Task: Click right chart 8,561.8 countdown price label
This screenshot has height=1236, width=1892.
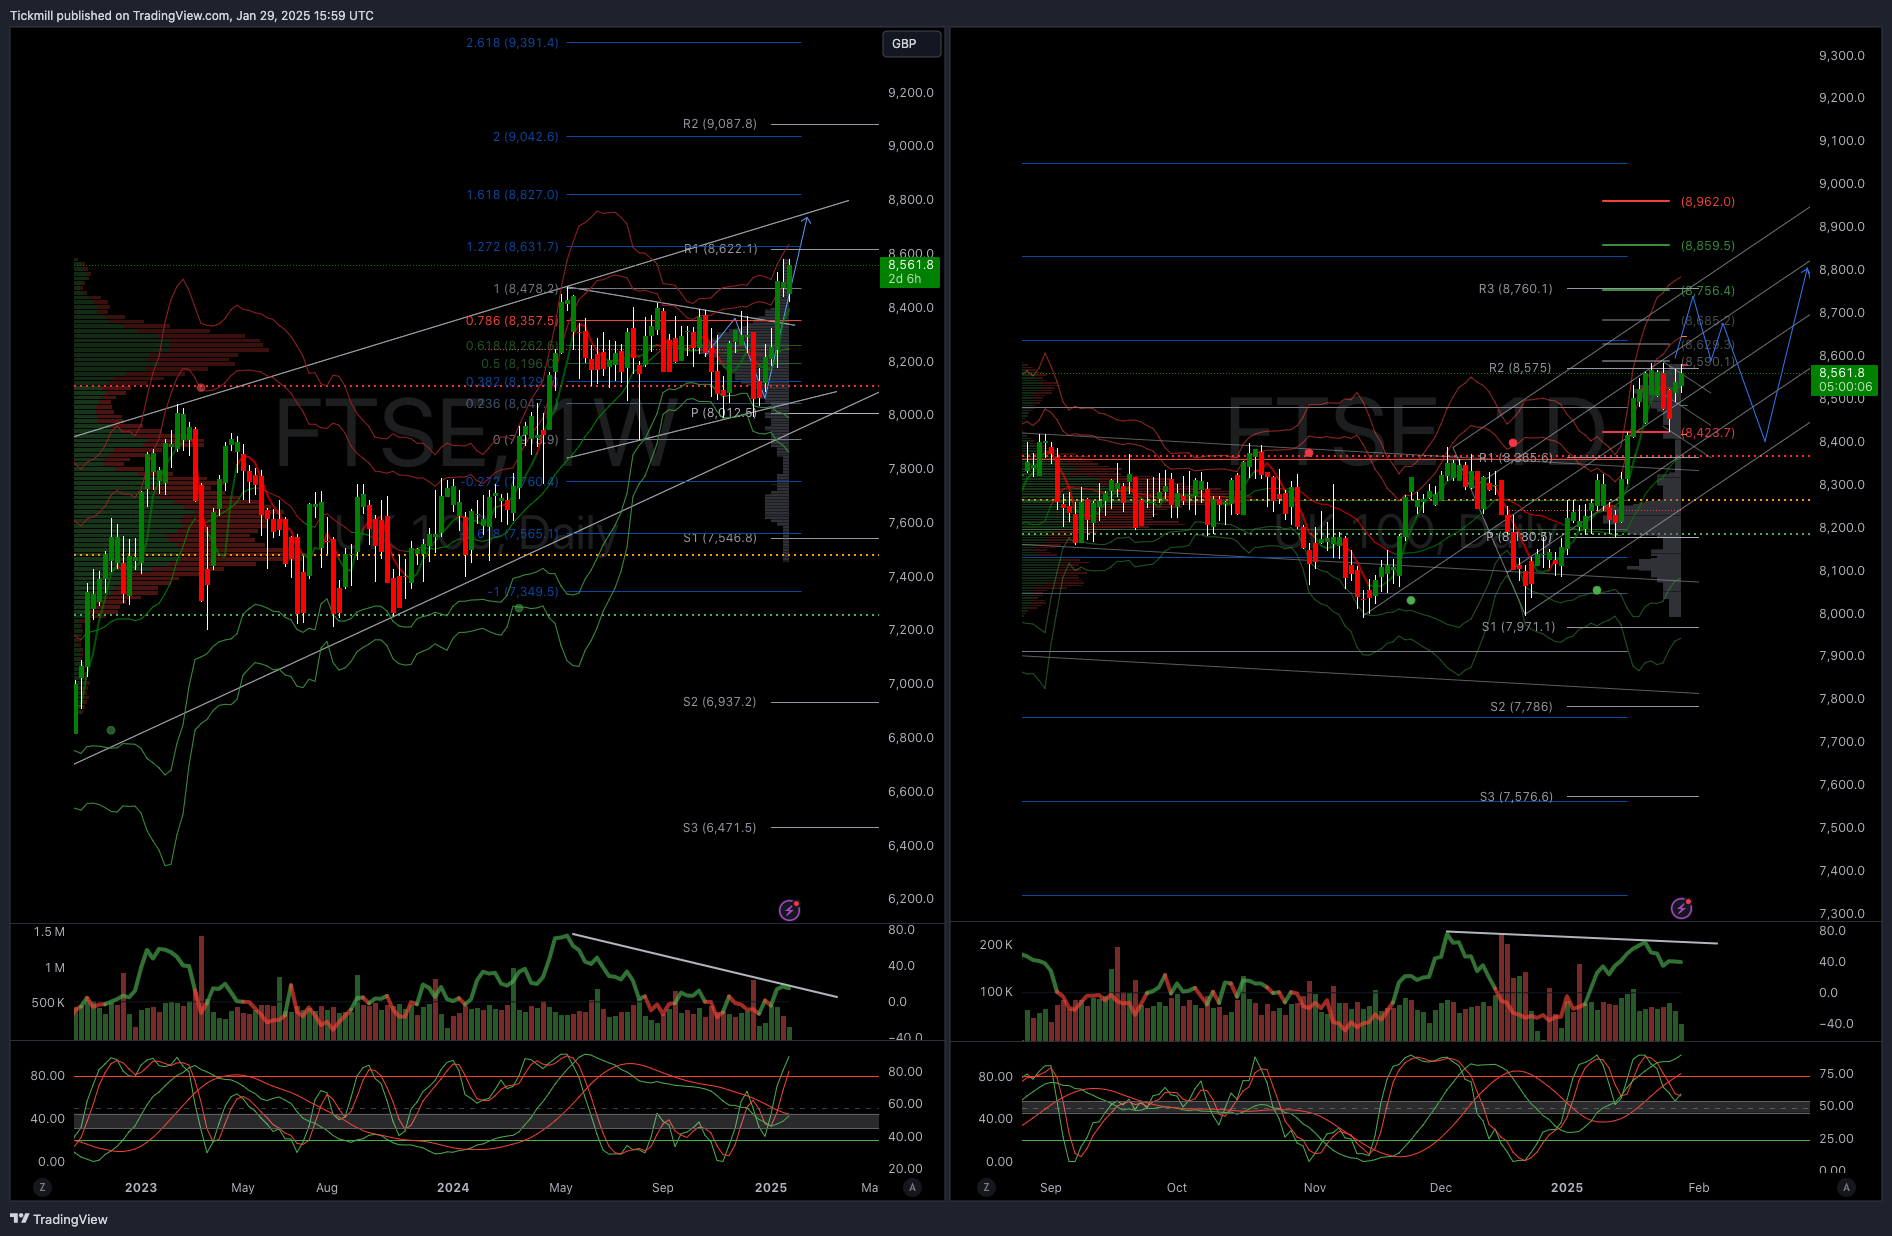Action: click(1844, 380)
